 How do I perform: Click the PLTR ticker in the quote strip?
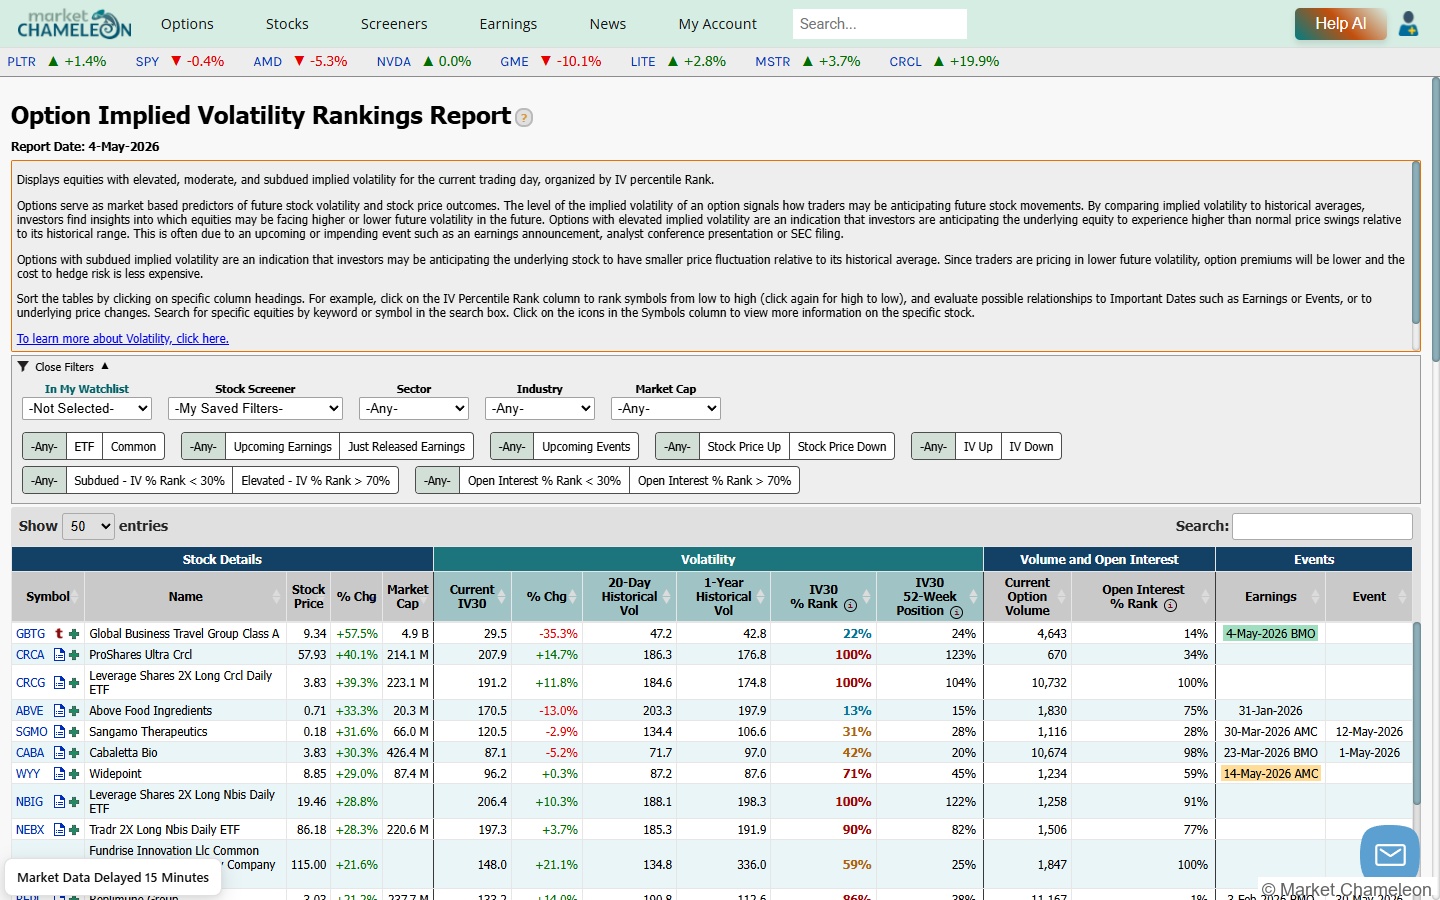point(21,61)
